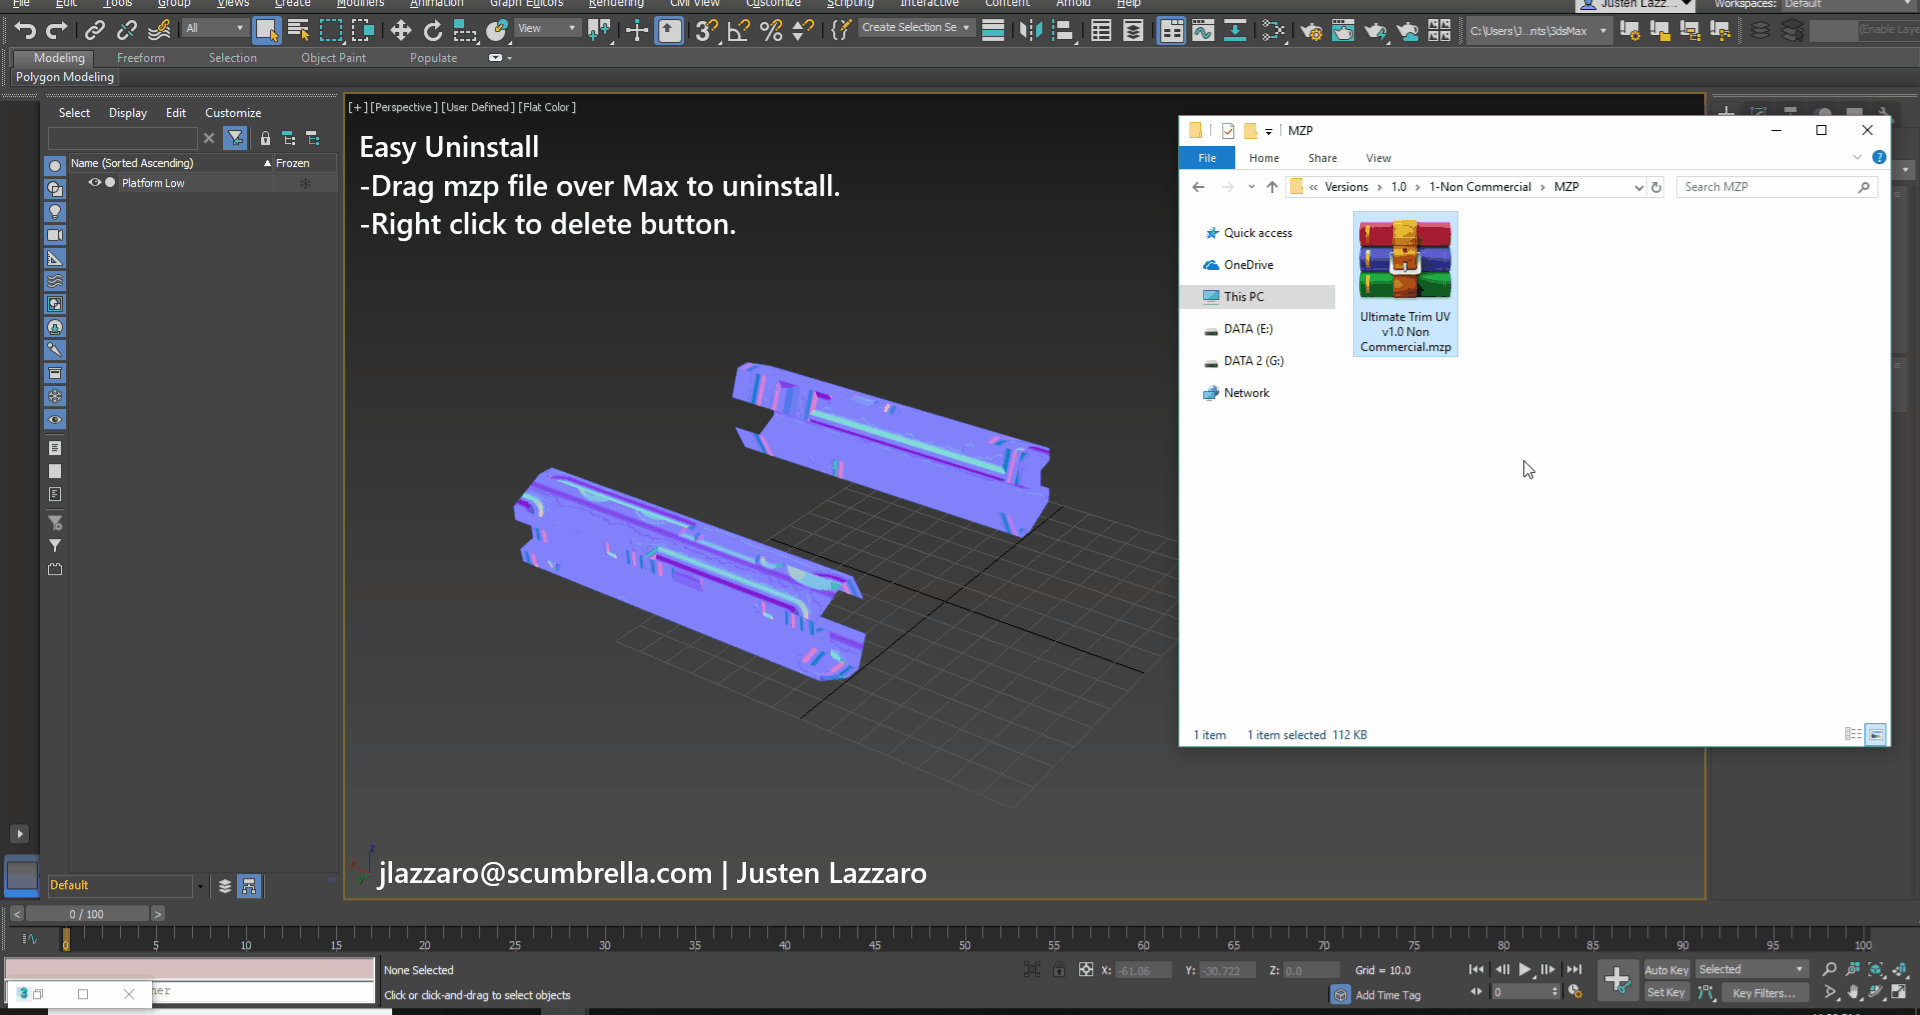Pick the Rectangular Selection Region tool
This screenshot has width=1920, height=1015.
pos(330,30)
